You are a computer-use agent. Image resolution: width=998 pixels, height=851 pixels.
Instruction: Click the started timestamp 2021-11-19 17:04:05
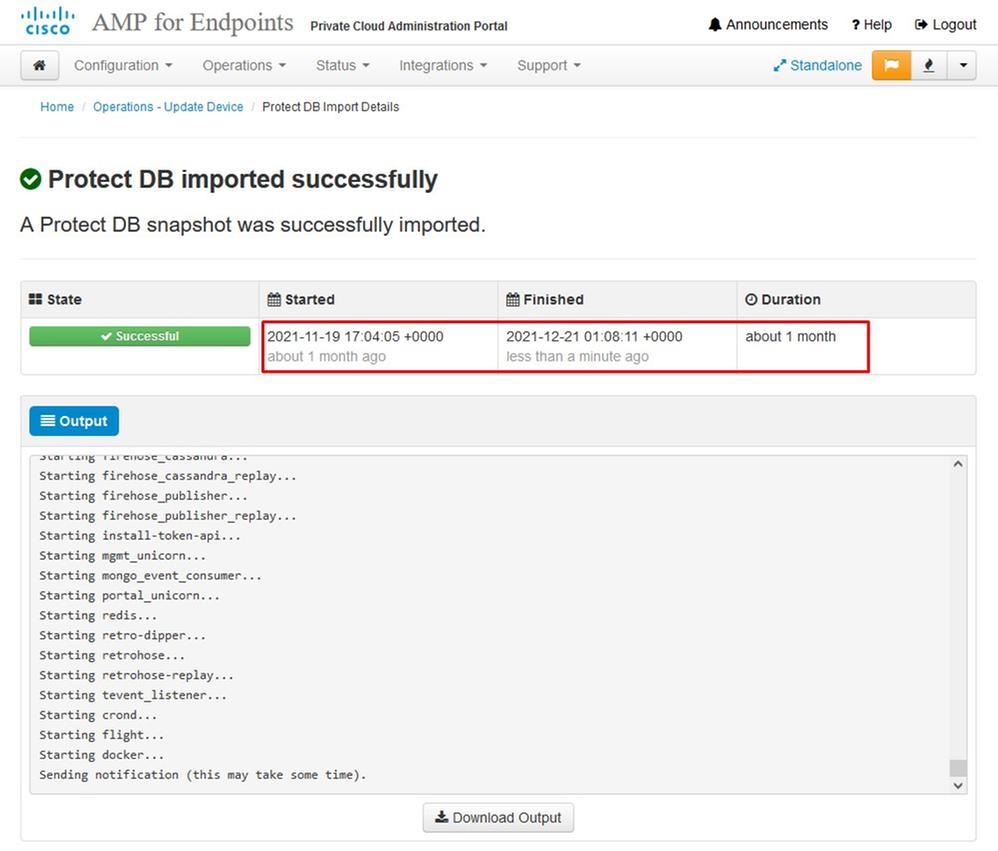[x=355, y=337]
